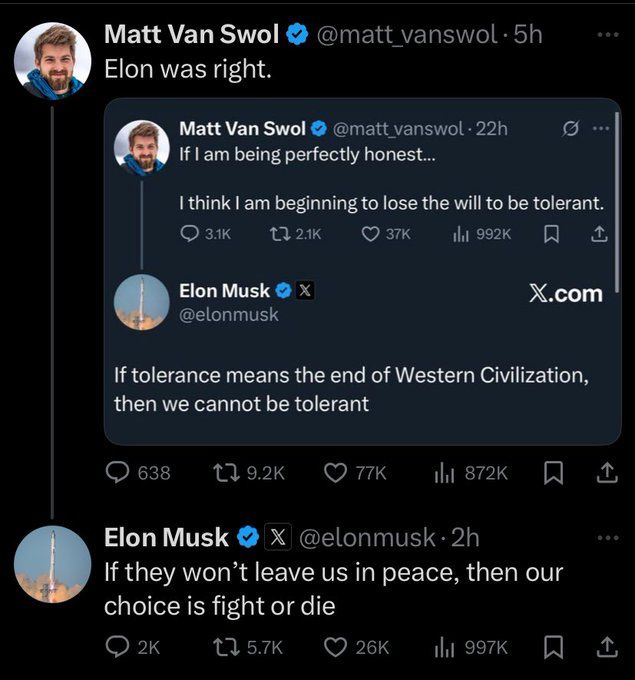Open Elon Musk's rocket avatar in reply
635x680 pixels.
[52, 564]
